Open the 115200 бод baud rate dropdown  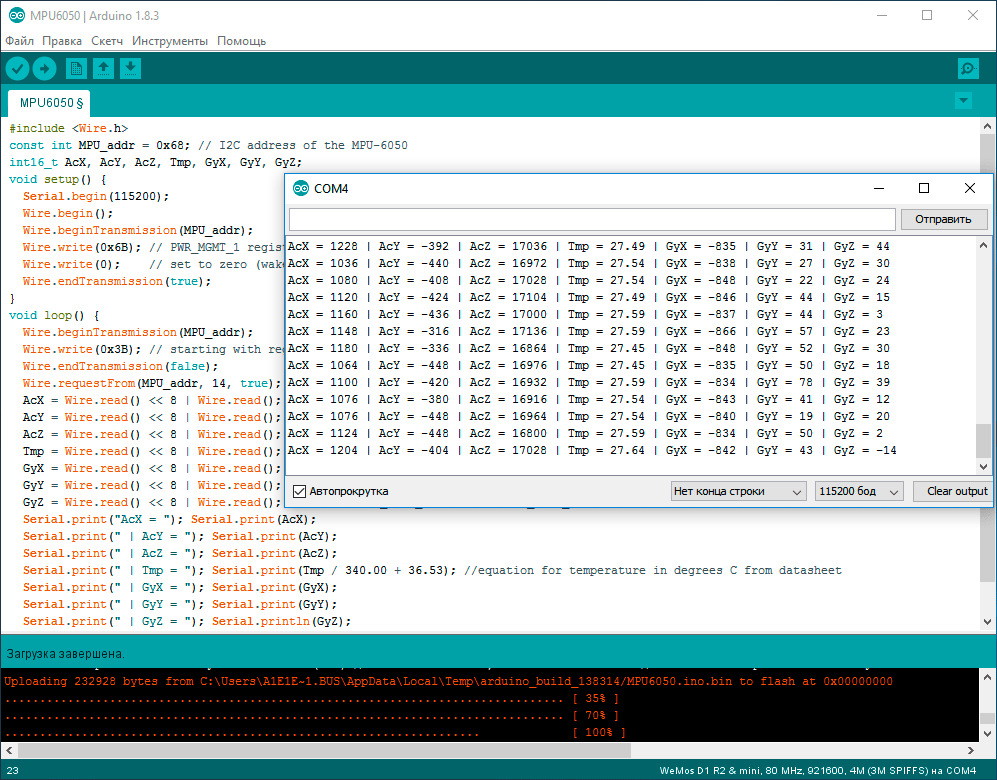[x=859, y=491]
